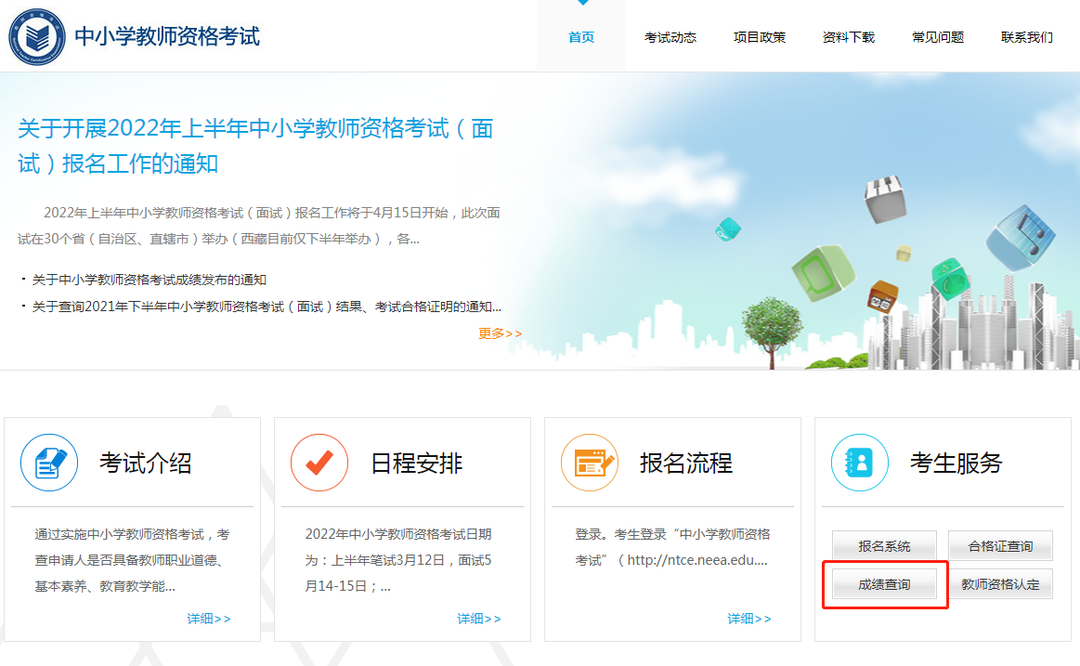Open the 合格证查询 certificate lookup
Screen dimensions: 1080x666
1000,545
